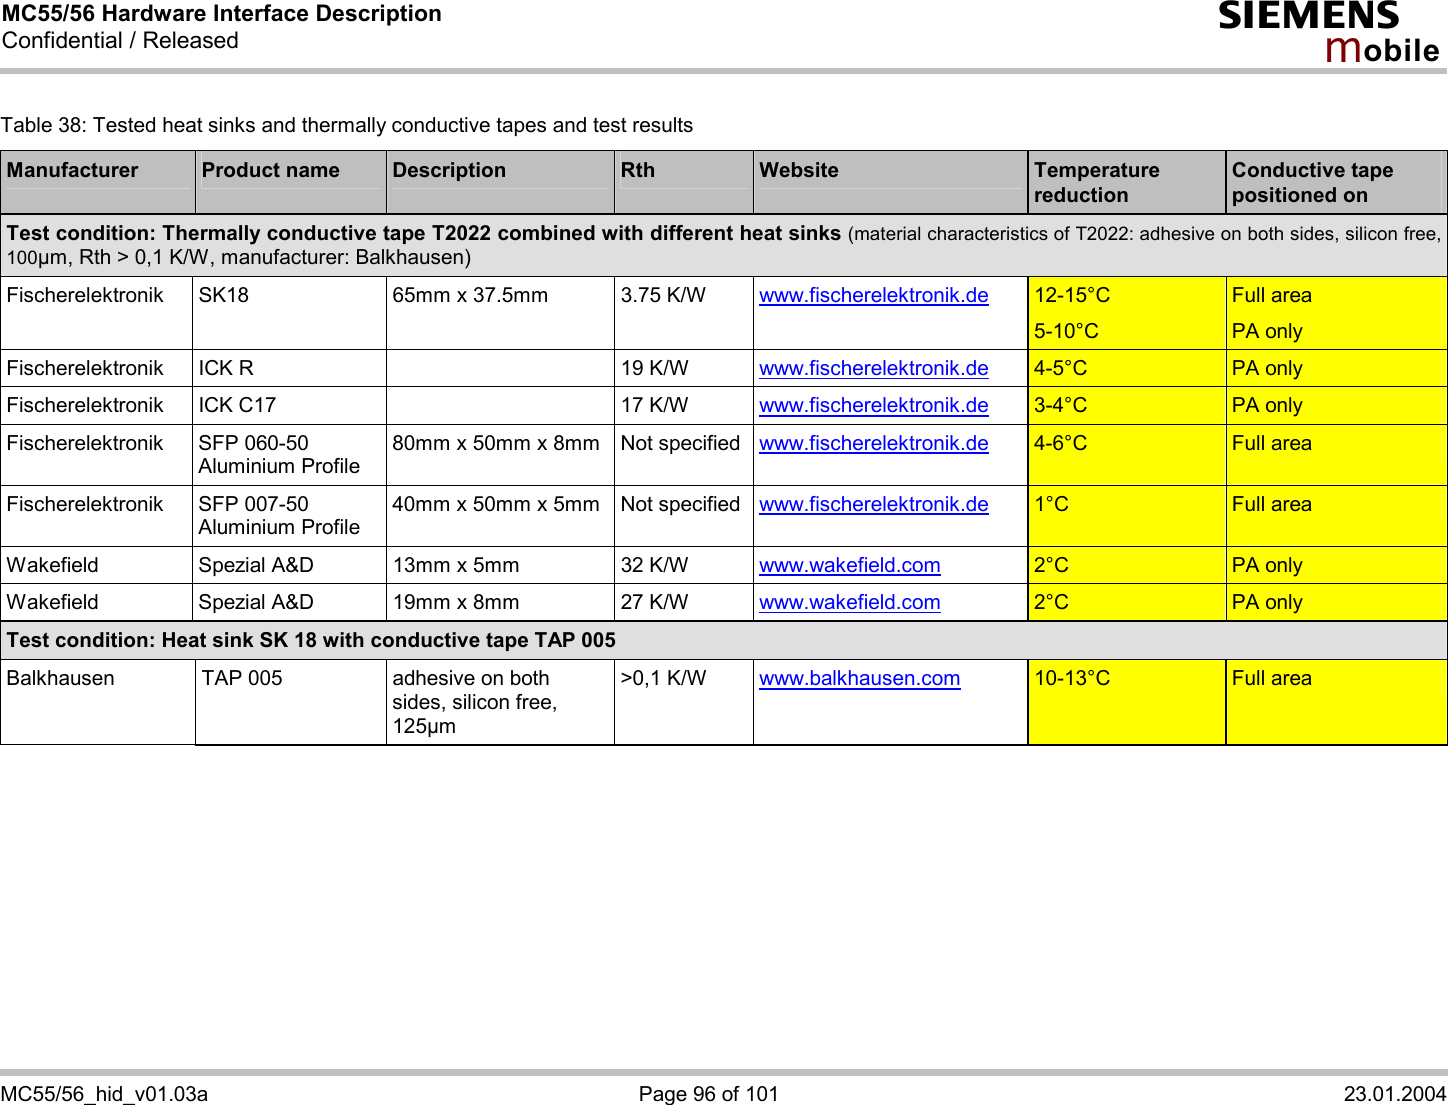This screenshot has width=1448, height=1105.
Task: Click the 1°C temperature reduction value
Action: pyautogui.click(x=1051, y=504)
